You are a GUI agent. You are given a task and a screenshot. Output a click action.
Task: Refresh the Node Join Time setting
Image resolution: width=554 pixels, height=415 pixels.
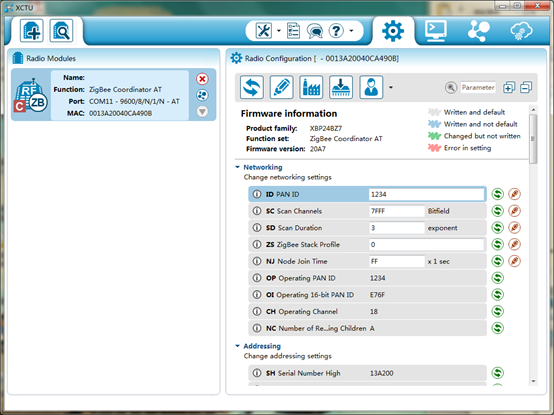(497, 261)
